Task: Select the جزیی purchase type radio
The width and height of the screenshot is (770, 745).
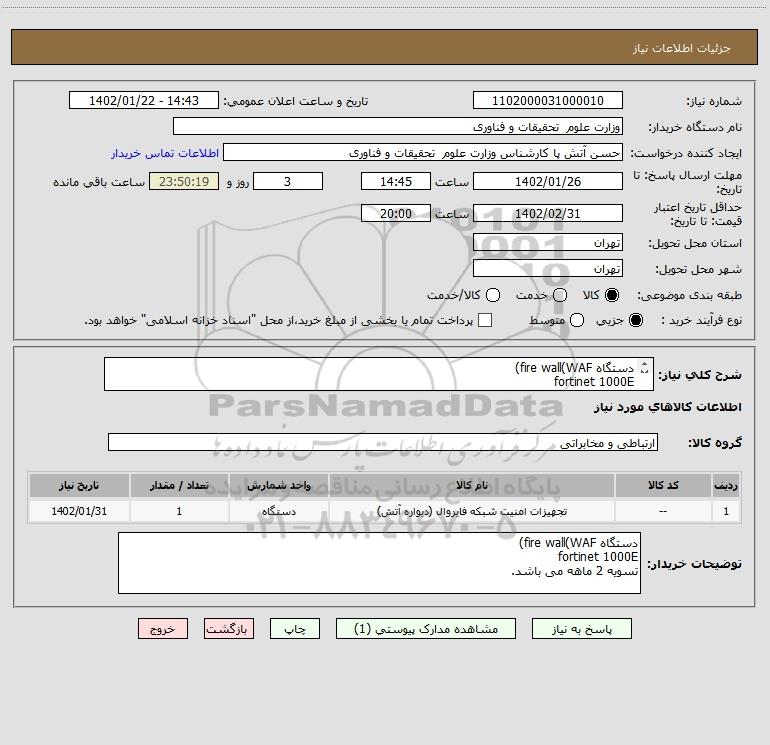Action: (635, 320)
